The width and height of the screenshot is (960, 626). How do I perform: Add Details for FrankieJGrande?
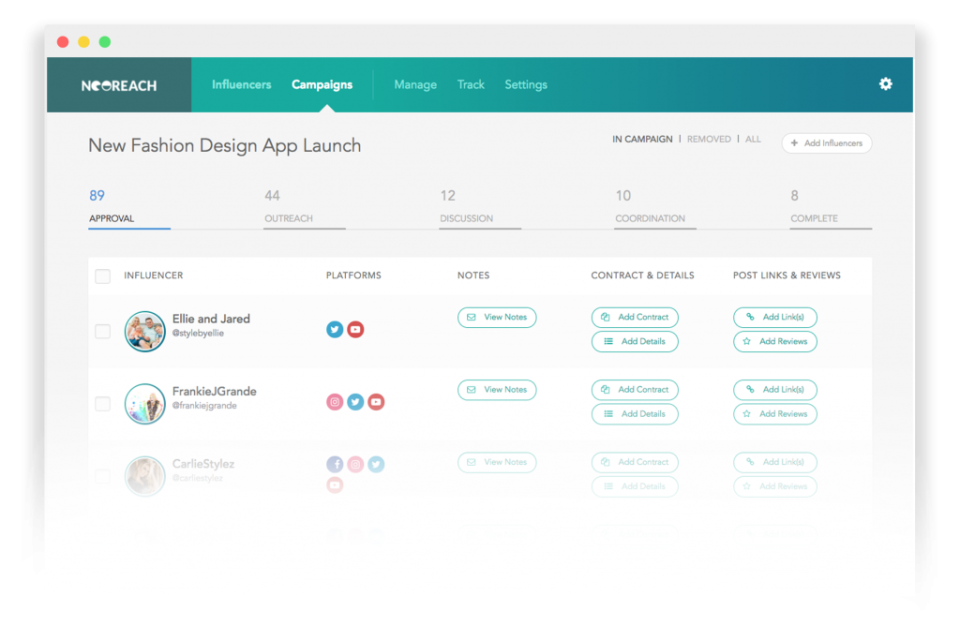(x=635, y=414)
